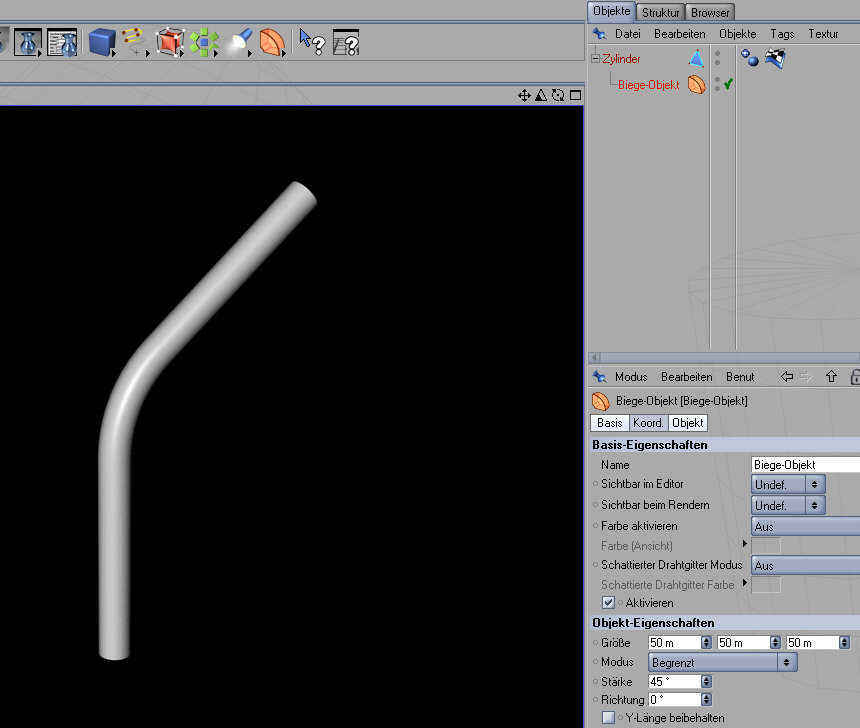Click the light object icon
The image size is (860, 728).
coord(239,43)
